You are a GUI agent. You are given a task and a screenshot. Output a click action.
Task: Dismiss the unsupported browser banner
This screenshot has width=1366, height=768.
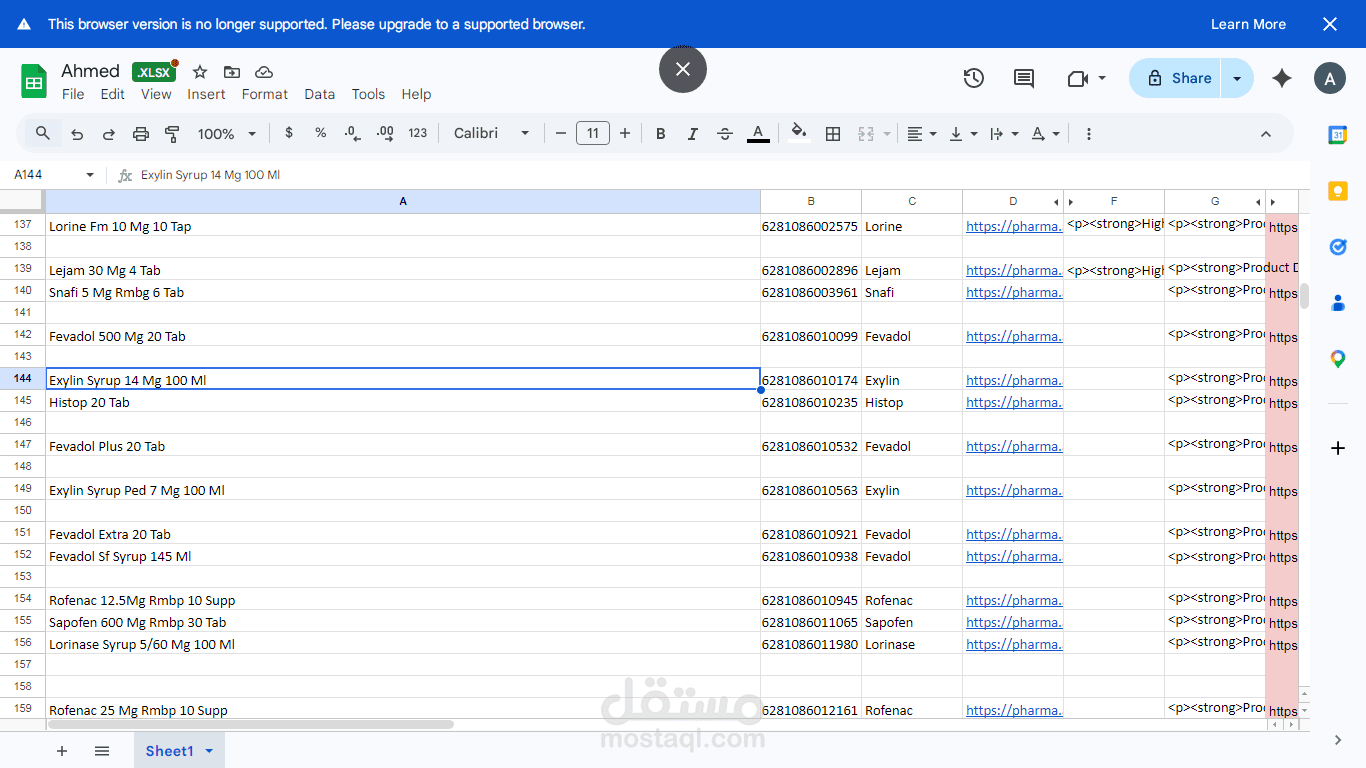[x=1330, y=24]
